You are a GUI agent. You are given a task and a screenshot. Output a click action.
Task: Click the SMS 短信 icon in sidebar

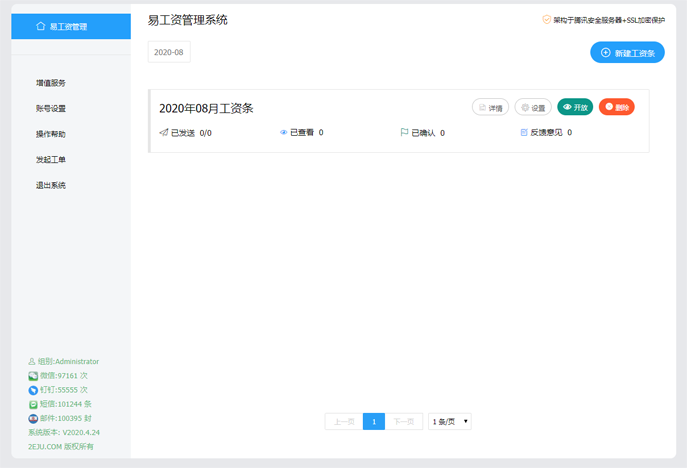[x=33, y=404]
